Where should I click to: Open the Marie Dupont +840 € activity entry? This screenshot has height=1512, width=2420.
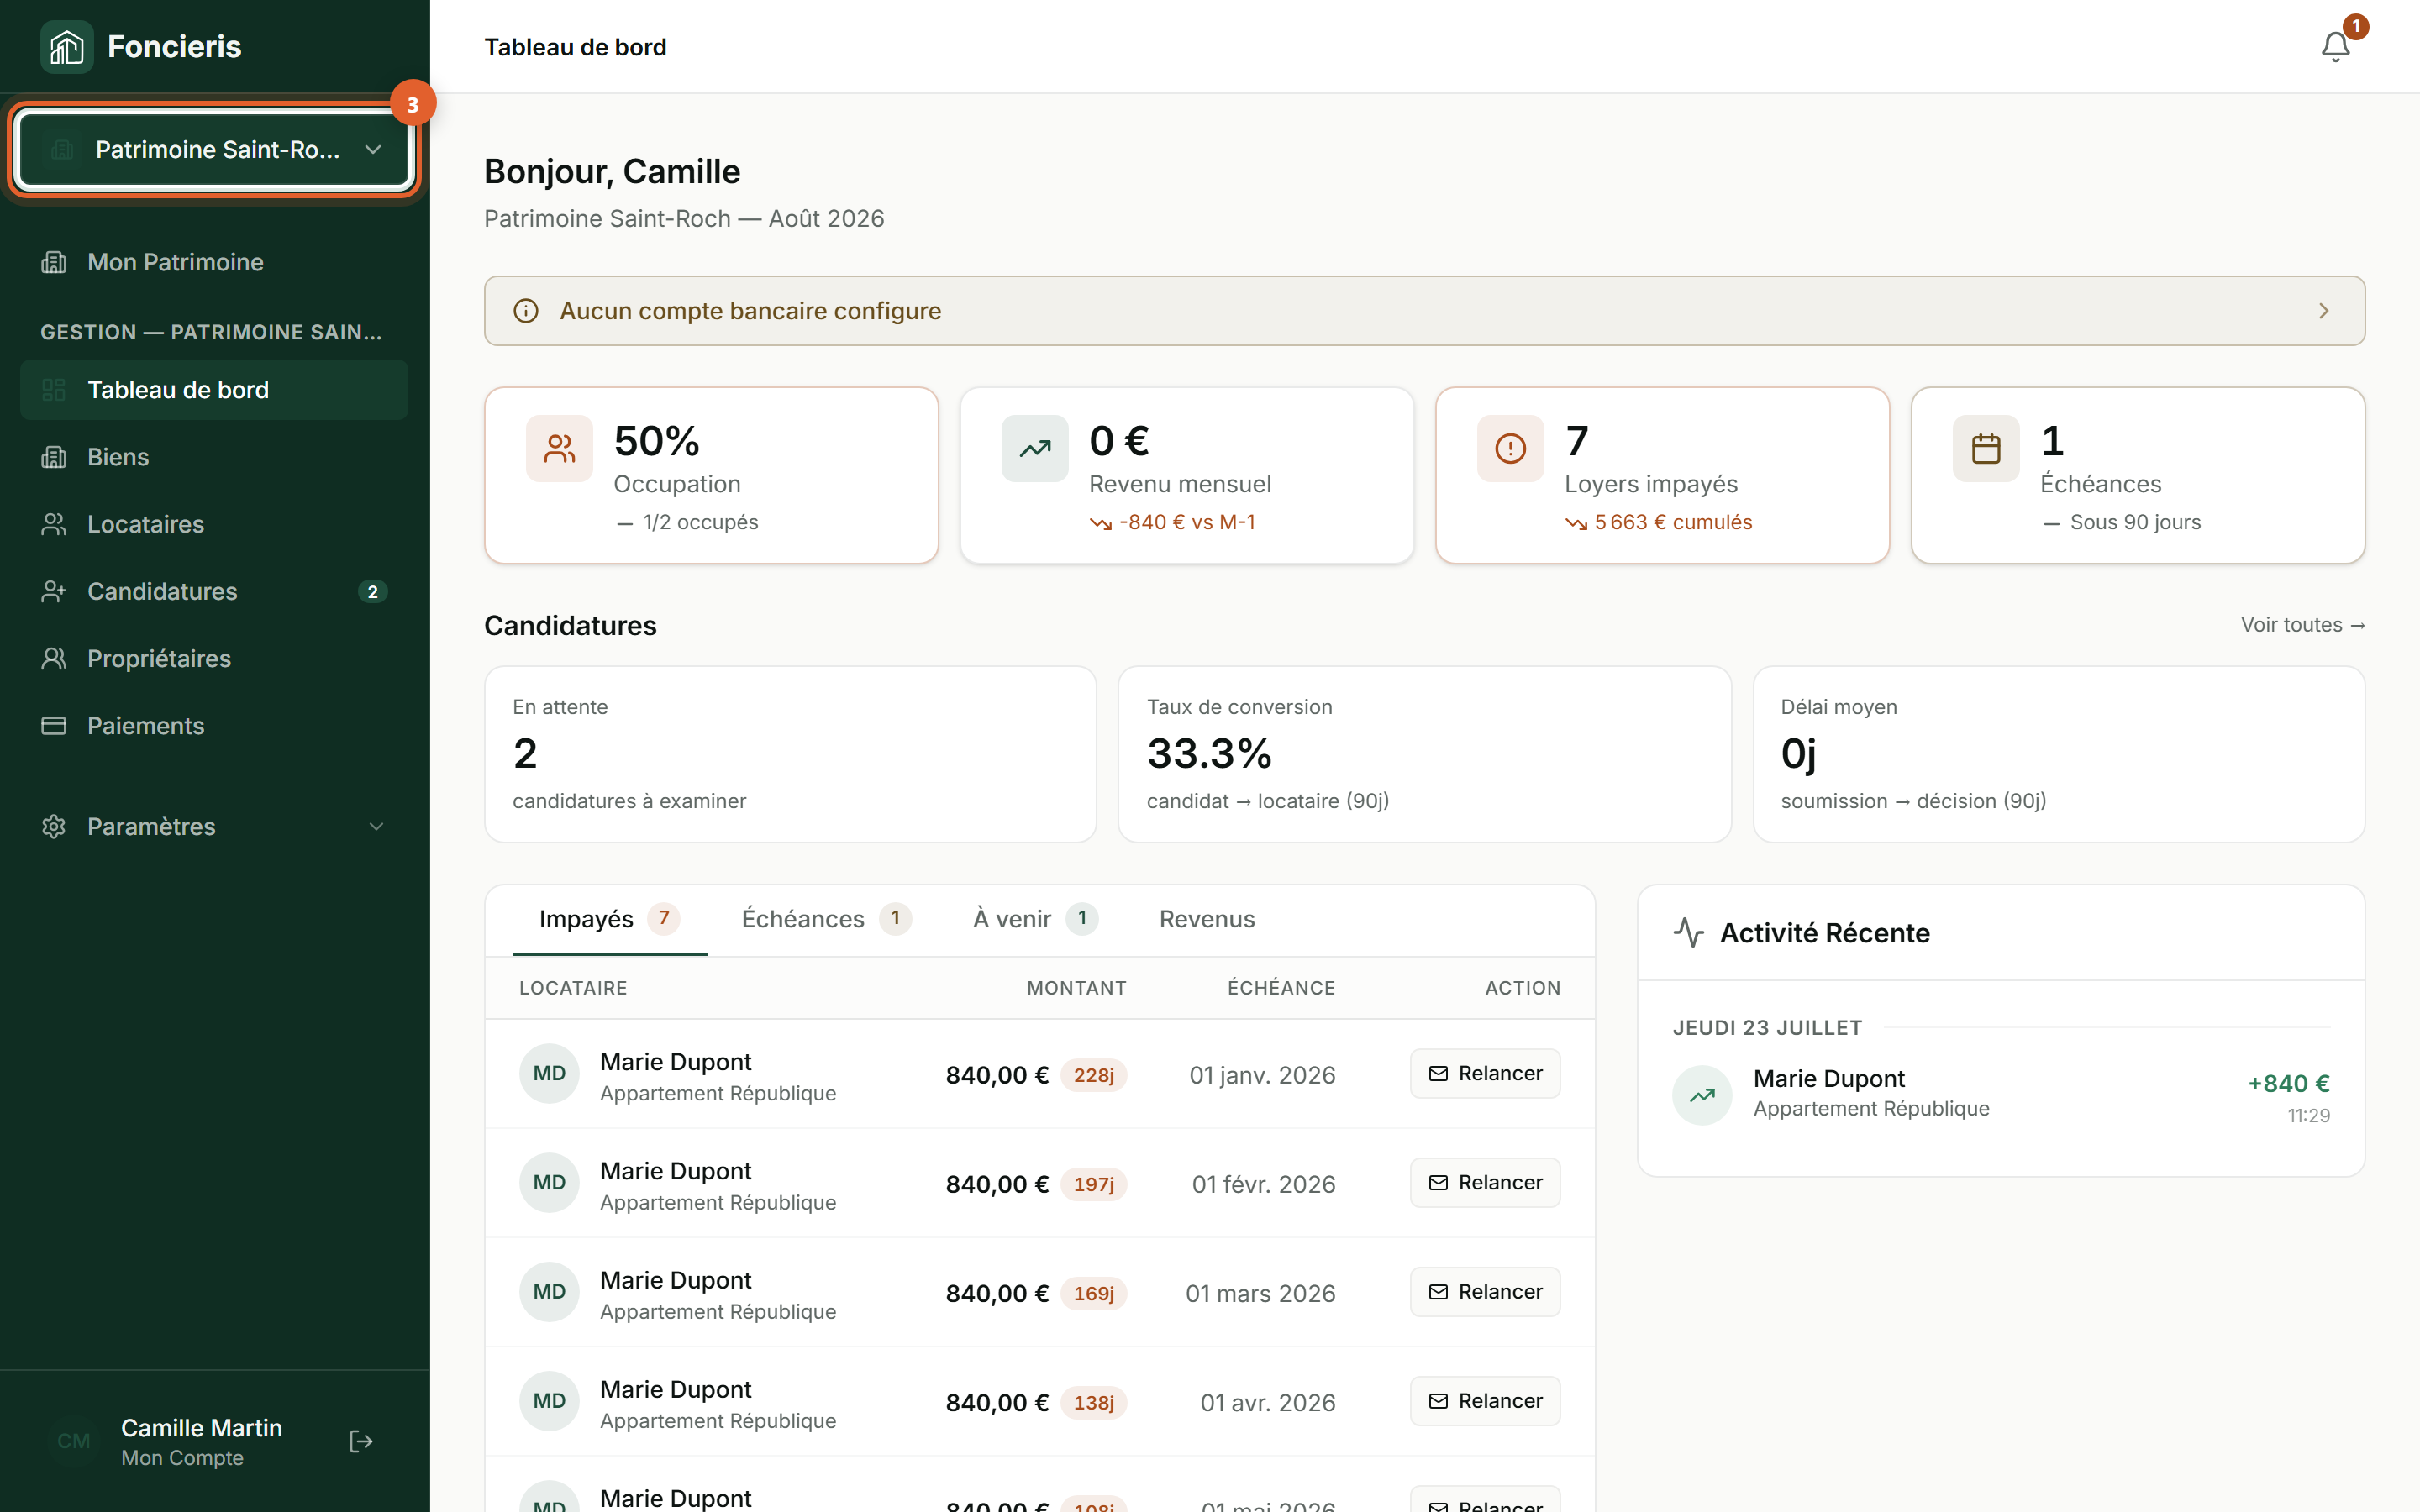(x=2001, y=1095)
